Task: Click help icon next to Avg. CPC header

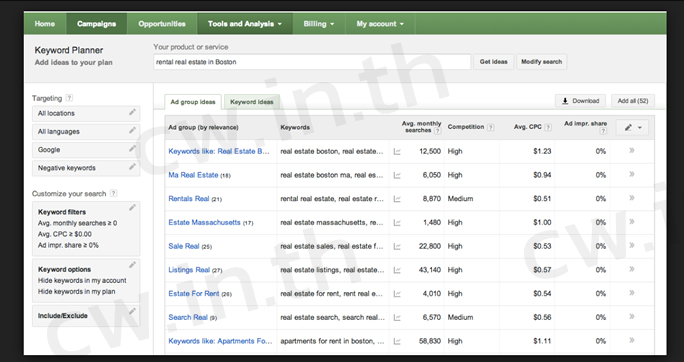Action: click(548, 127)
